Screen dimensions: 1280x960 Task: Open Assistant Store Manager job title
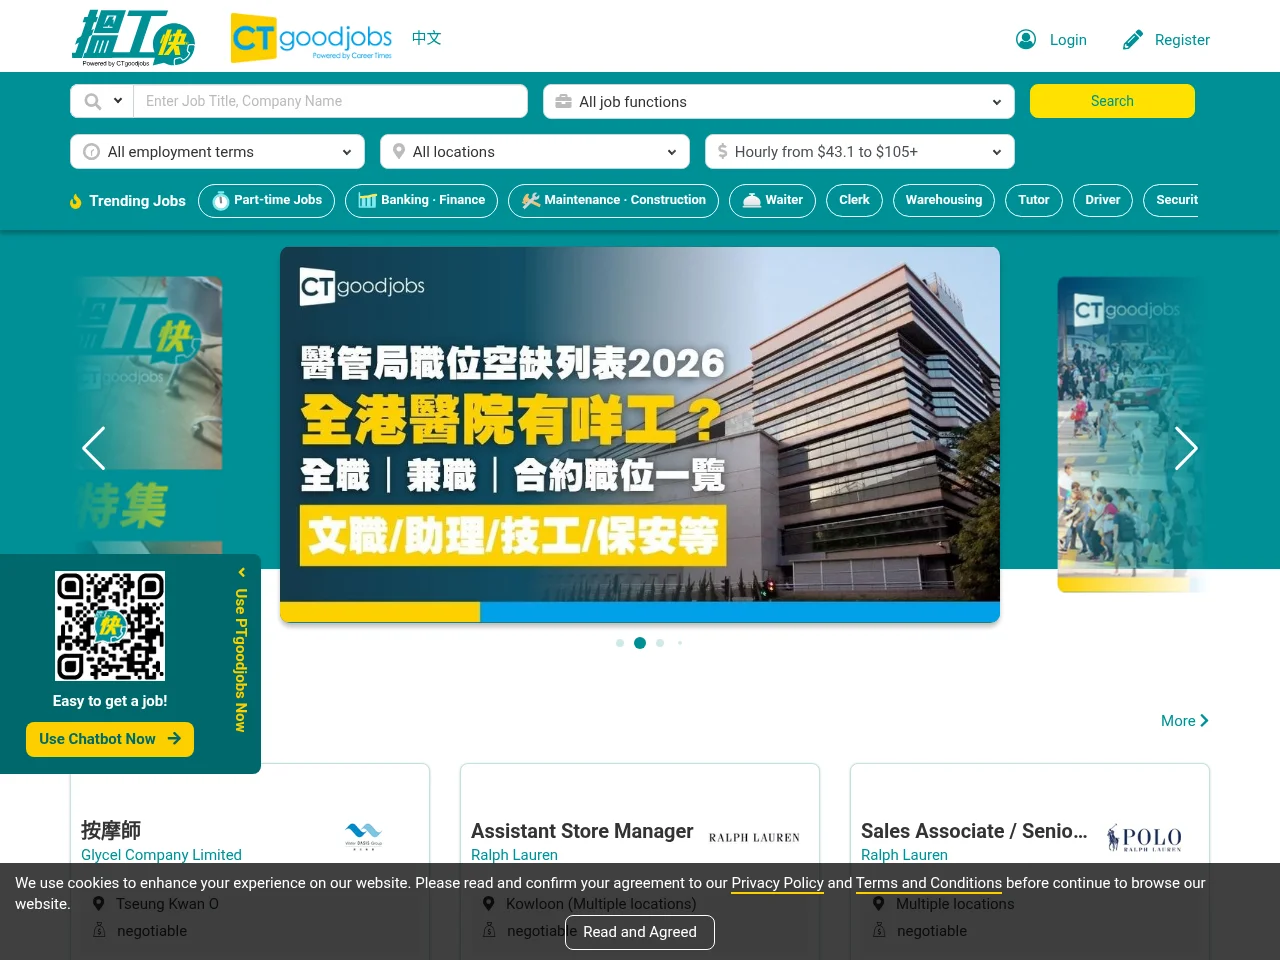(x=582, y=831)
